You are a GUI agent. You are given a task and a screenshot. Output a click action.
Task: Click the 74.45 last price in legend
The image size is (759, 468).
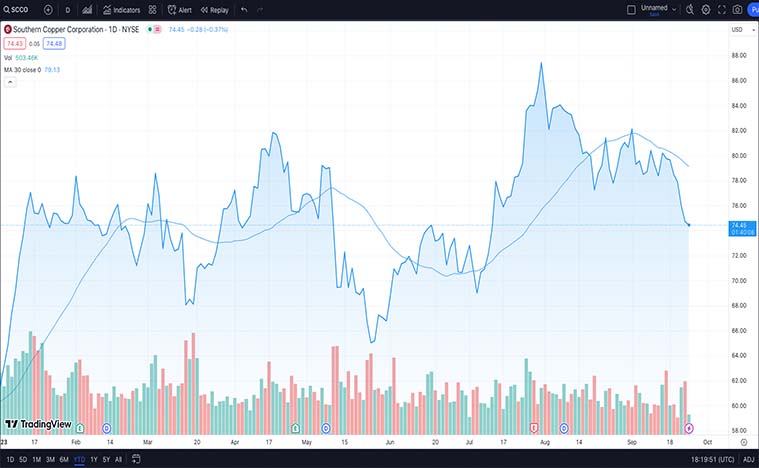176,30
